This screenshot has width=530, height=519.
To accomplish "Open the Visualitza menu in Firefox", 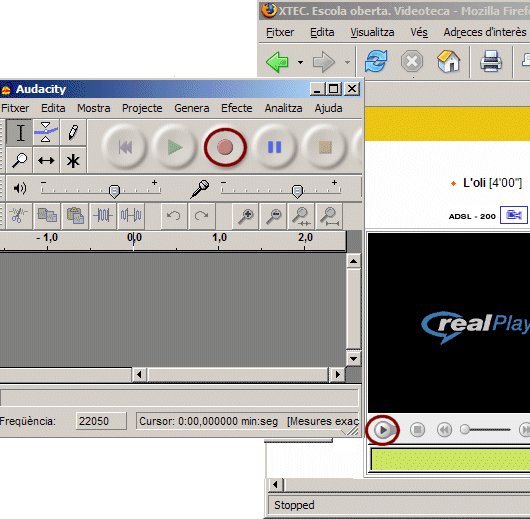I will pyautogui.click(x=372, y=32).
